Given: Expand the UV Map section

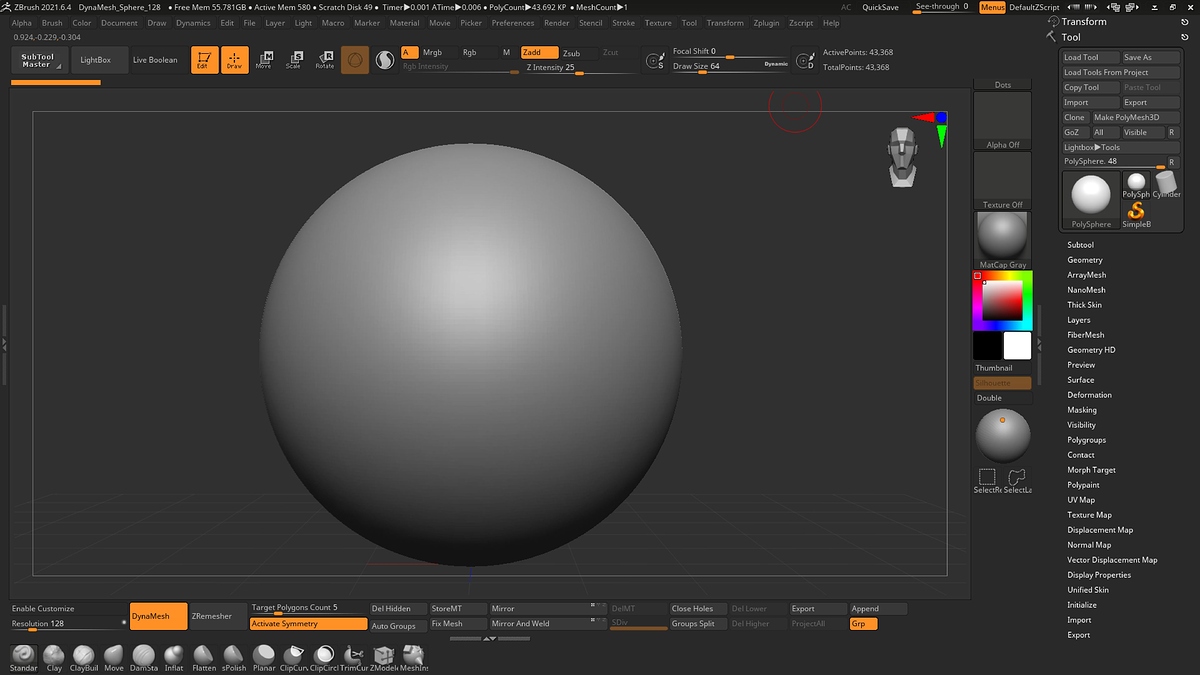Looking at the screenshot, I should (x=1081, y=500).
